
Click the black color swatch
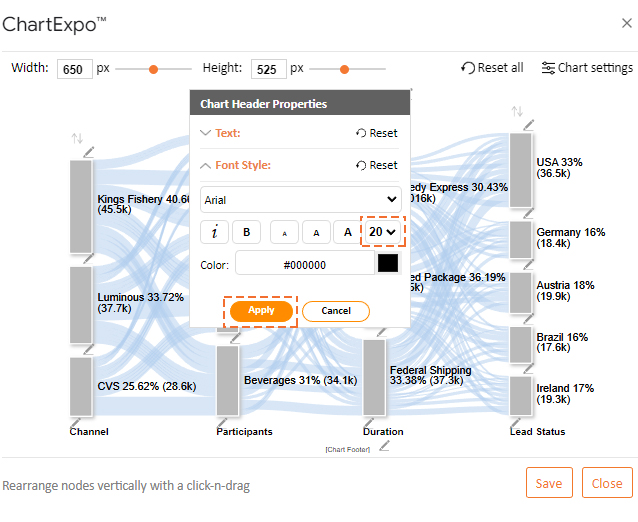point(388,264)
